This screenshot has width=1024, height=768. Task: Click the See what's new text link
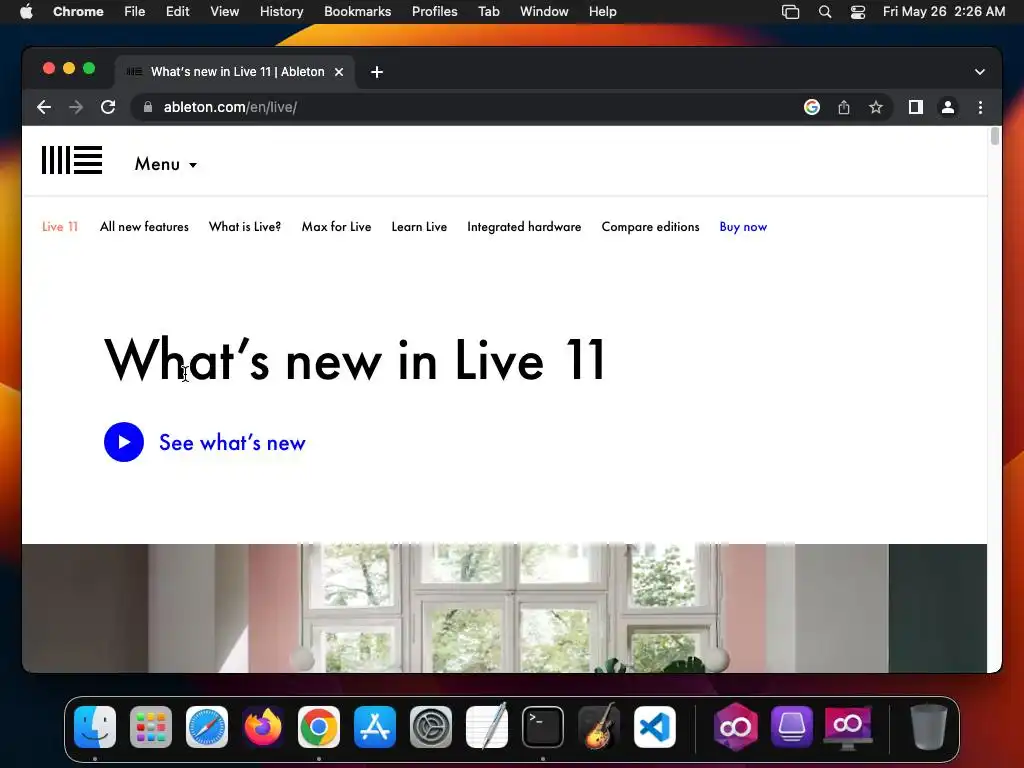(x=232, y=443)
